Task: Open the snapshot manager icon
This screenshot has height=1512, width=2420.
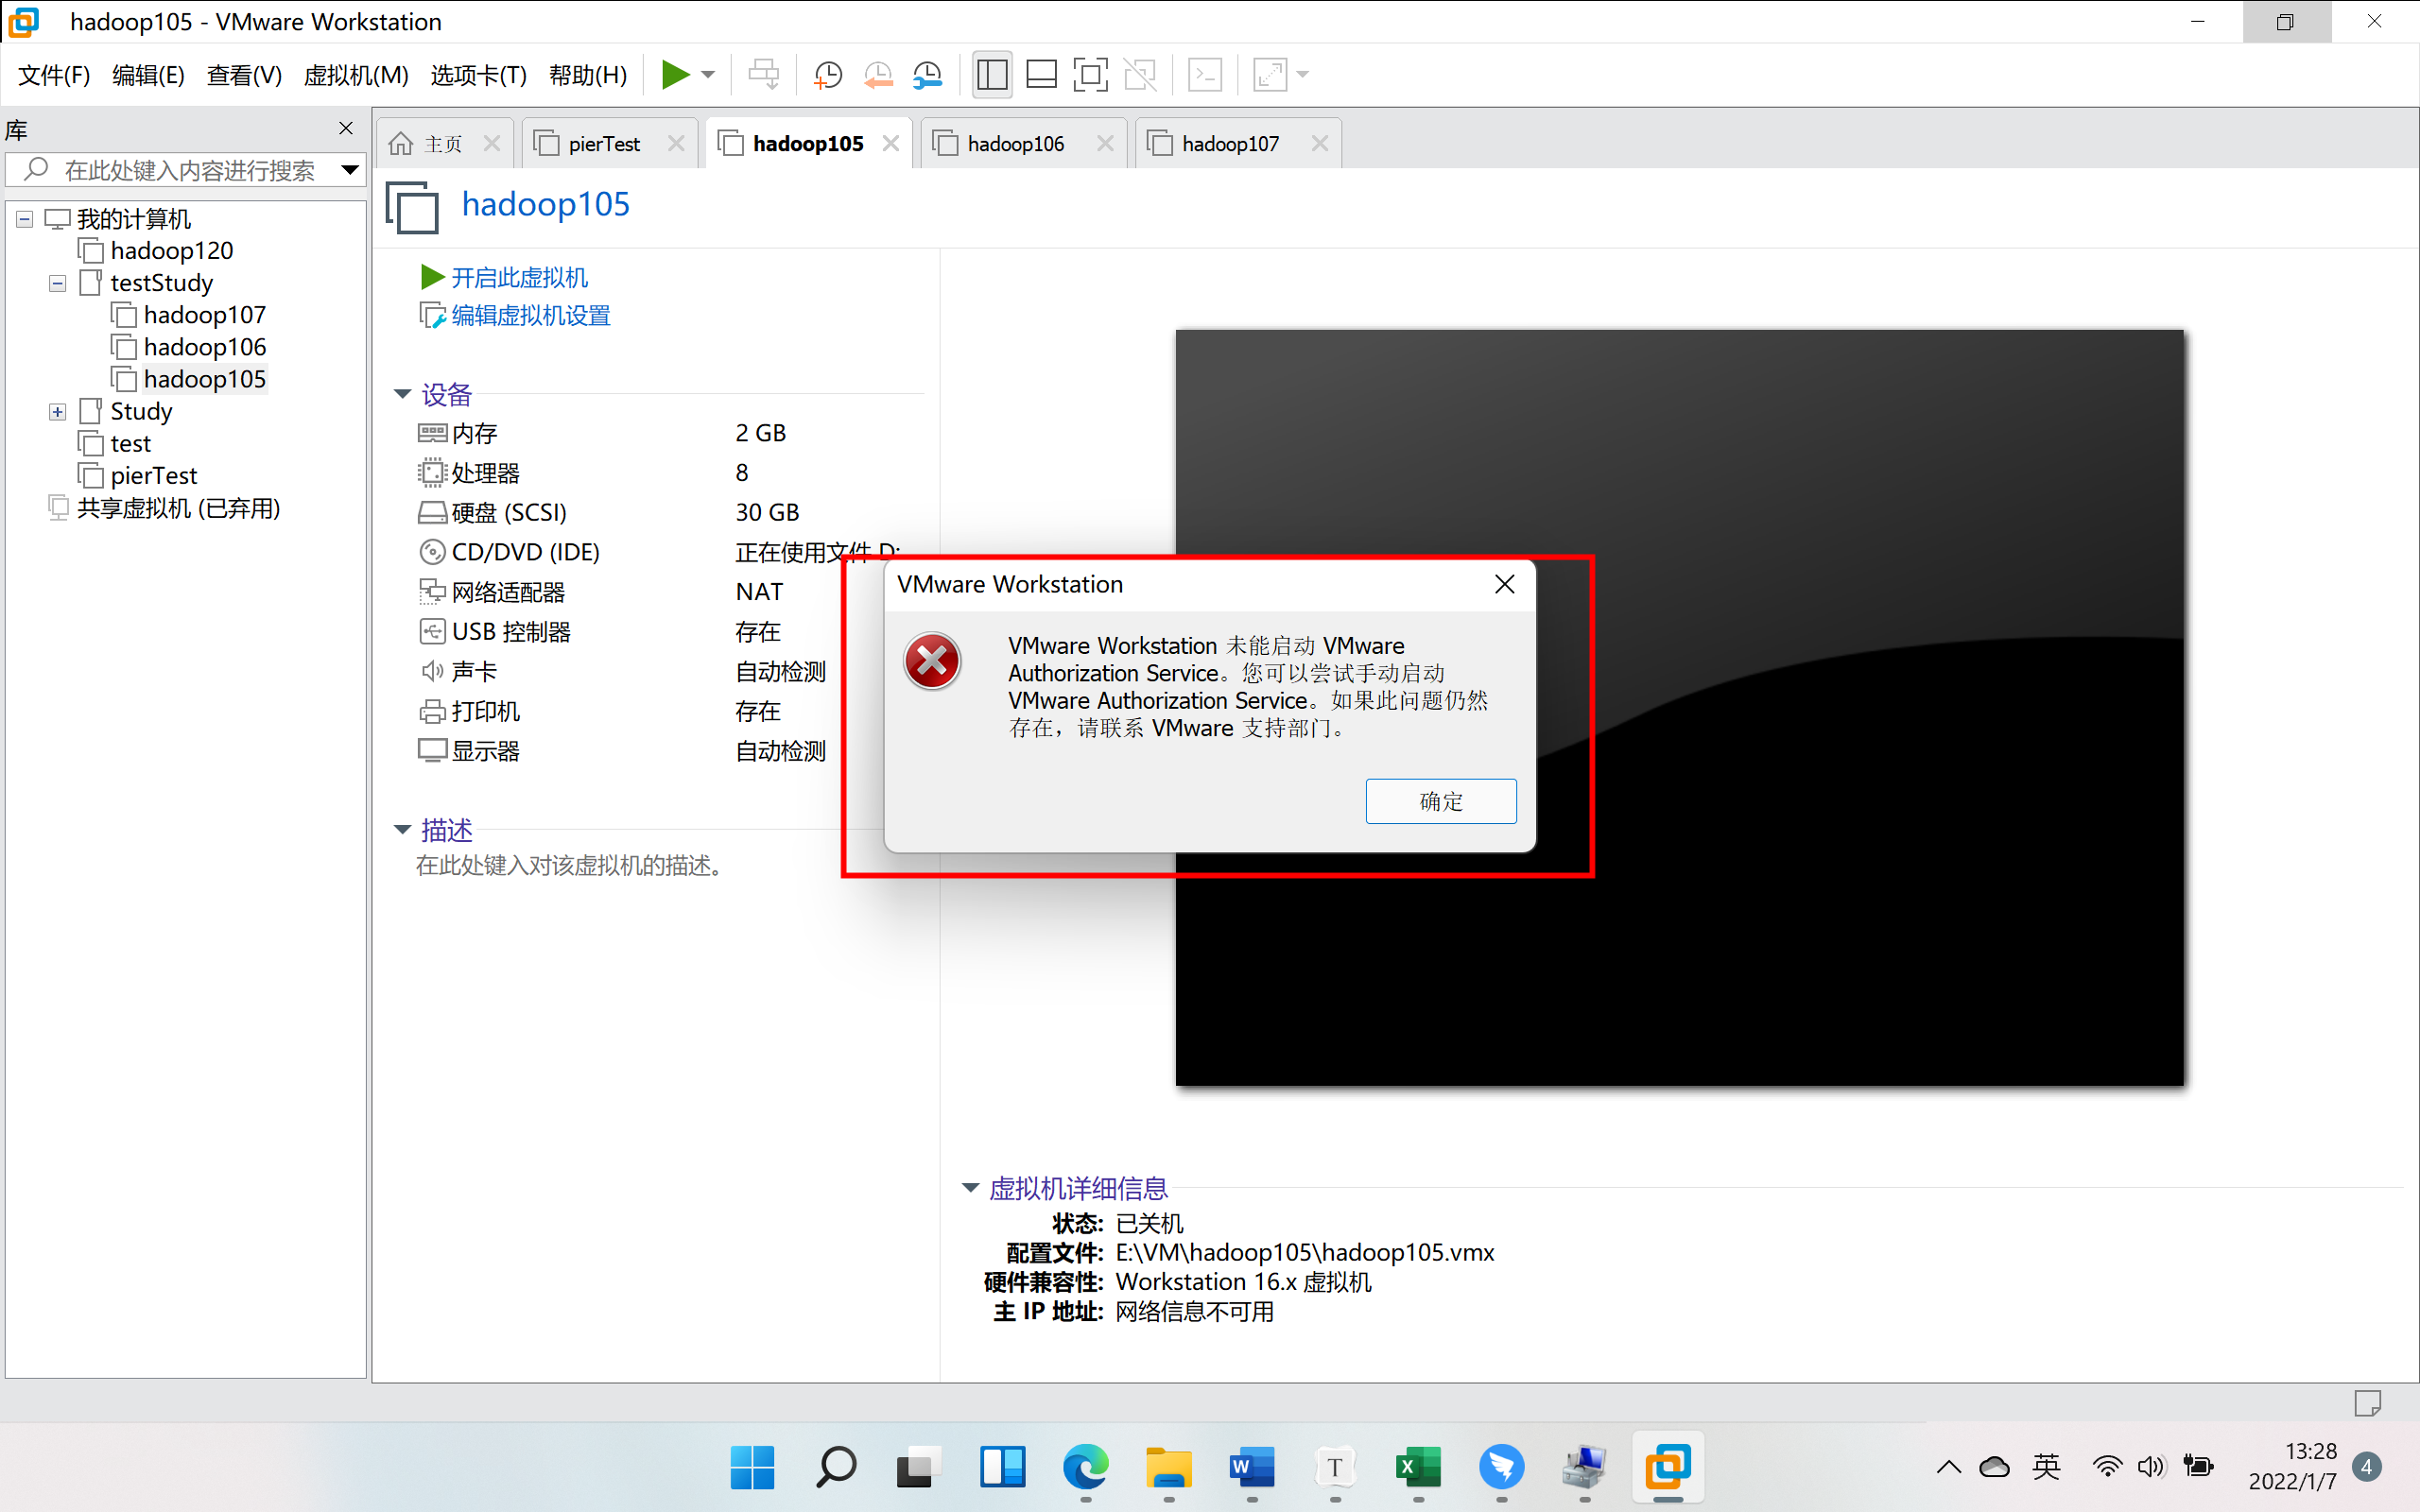Action: coord(928,74)
